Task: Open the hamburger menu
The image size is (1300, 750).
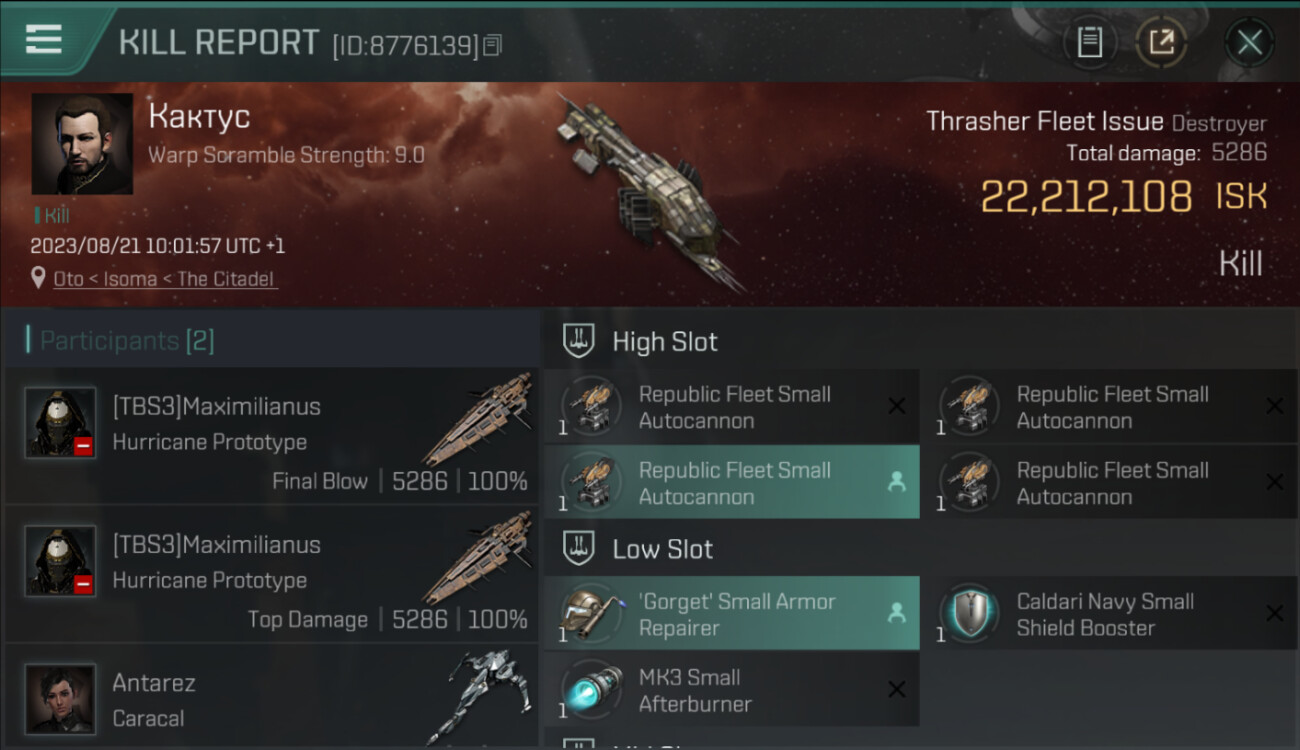Action: [44, 40]
